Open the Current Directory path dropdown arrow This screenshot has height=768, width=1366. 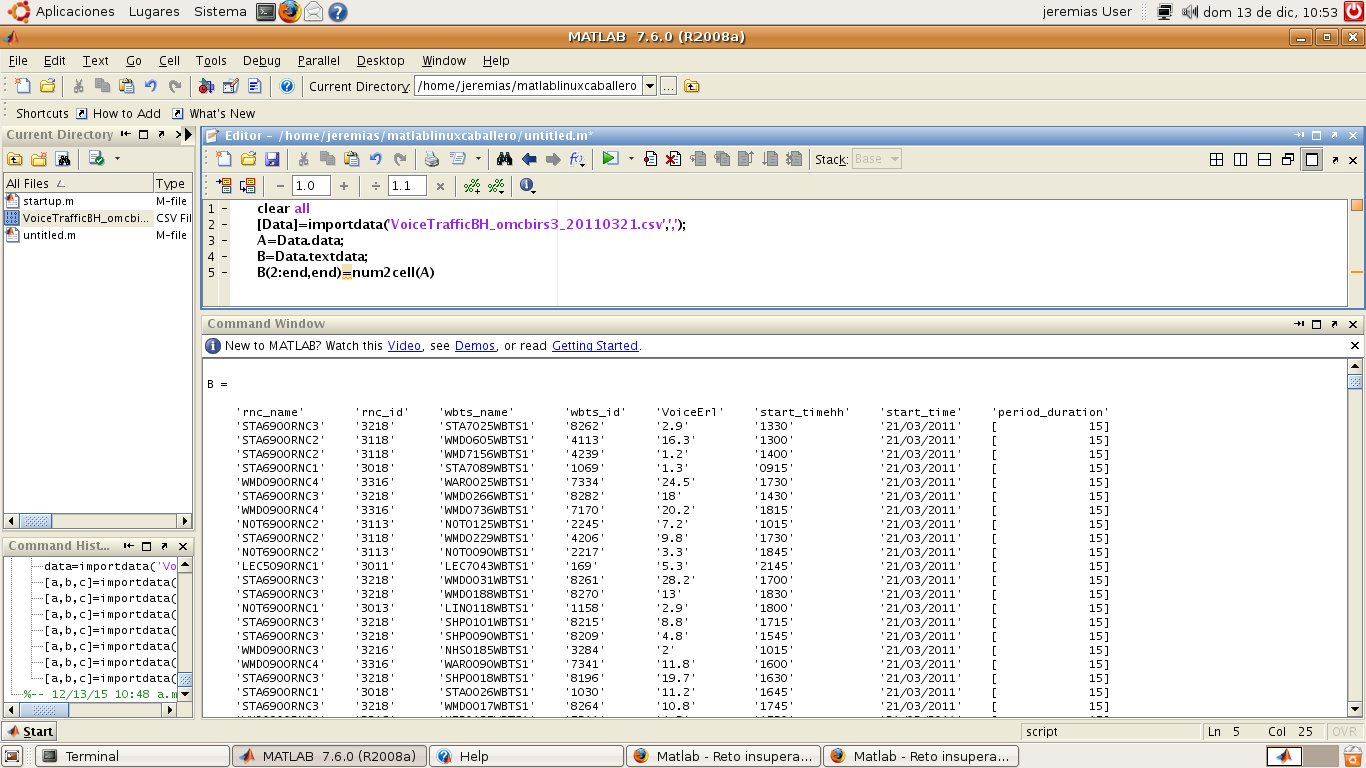click(x=649, y=86)
